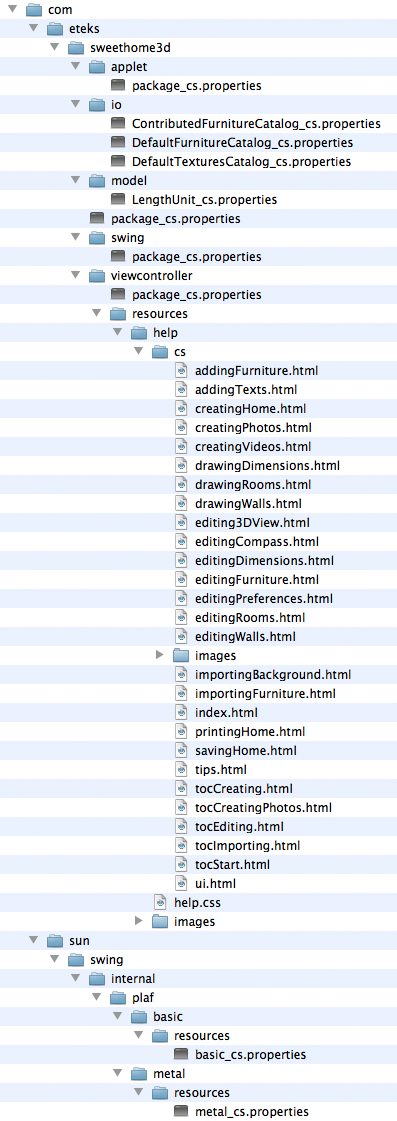Click the io folder icon
Image resolution: width=397 pixels, height=1121 pixels.
click(97, 105)
